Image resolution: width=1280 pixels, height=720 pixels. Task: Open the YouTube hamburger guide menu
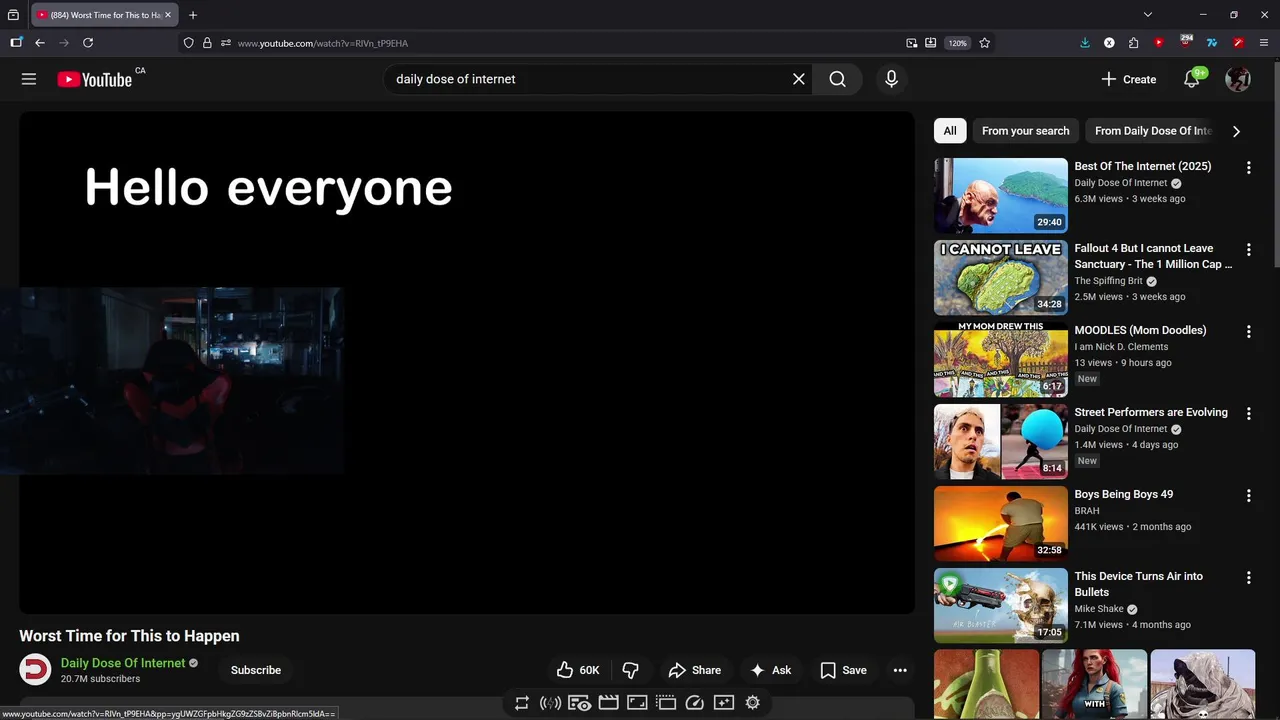coord(29,79)
